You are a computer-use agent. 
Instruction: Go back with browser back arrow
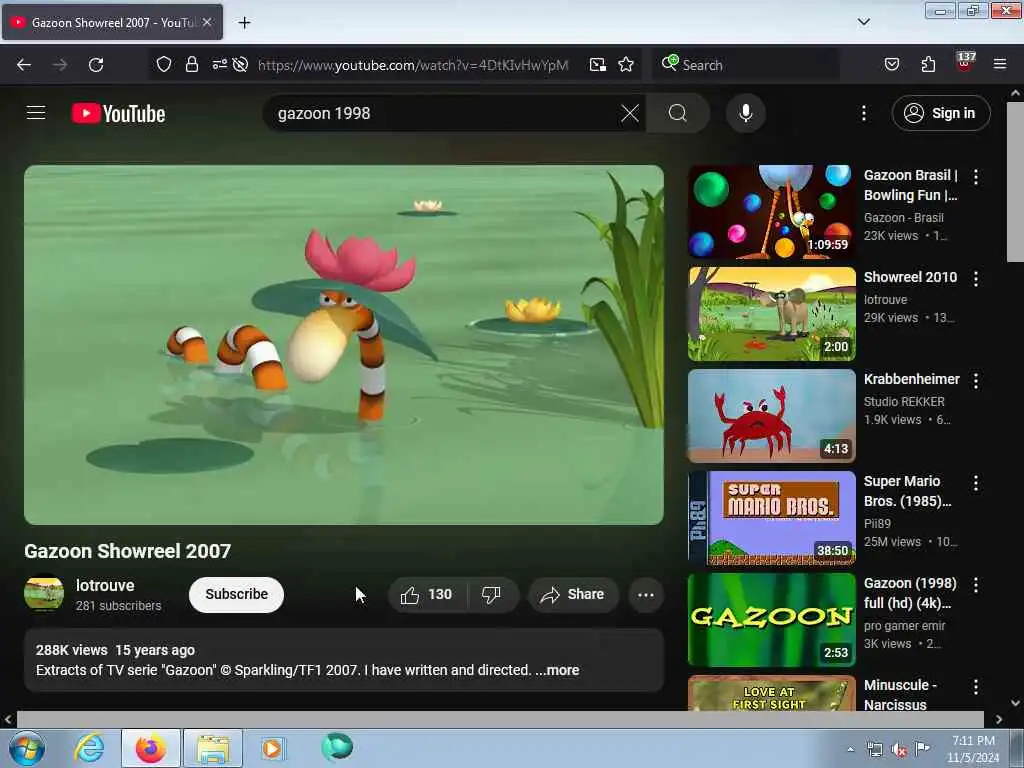(24, 65)
